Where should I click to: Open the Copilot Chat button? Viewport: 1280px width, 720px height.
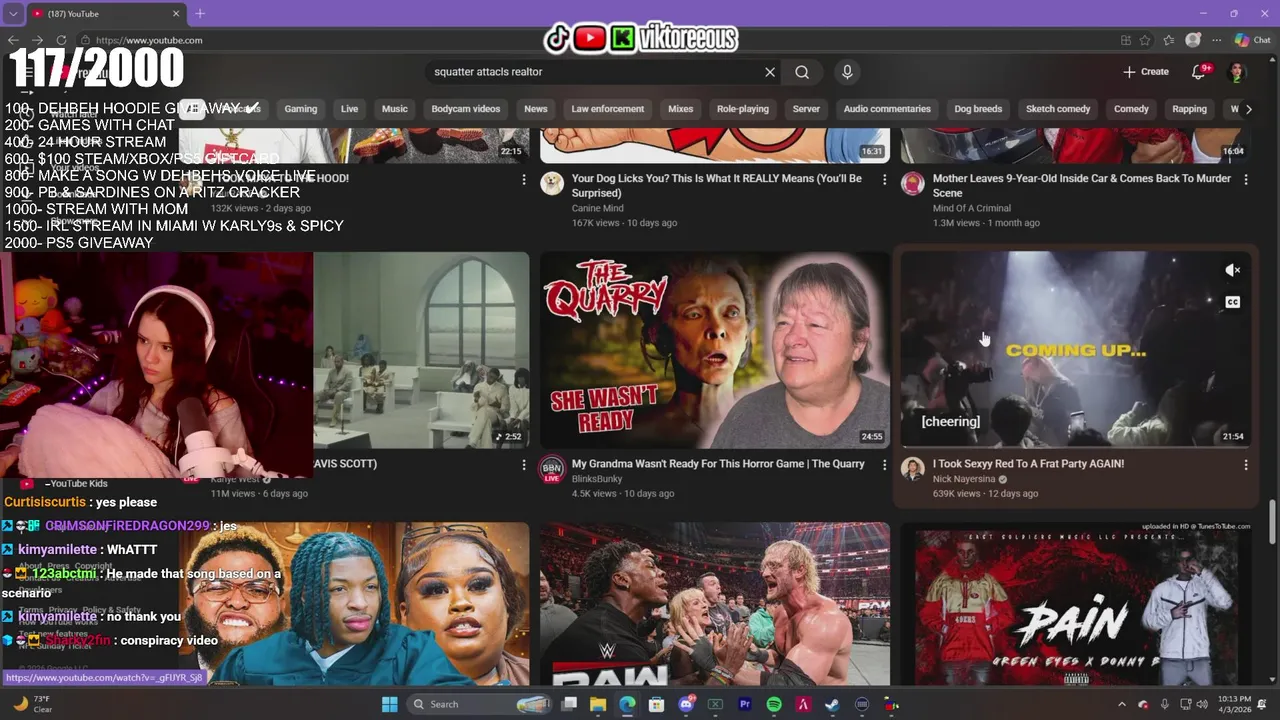coord(1252,40)
